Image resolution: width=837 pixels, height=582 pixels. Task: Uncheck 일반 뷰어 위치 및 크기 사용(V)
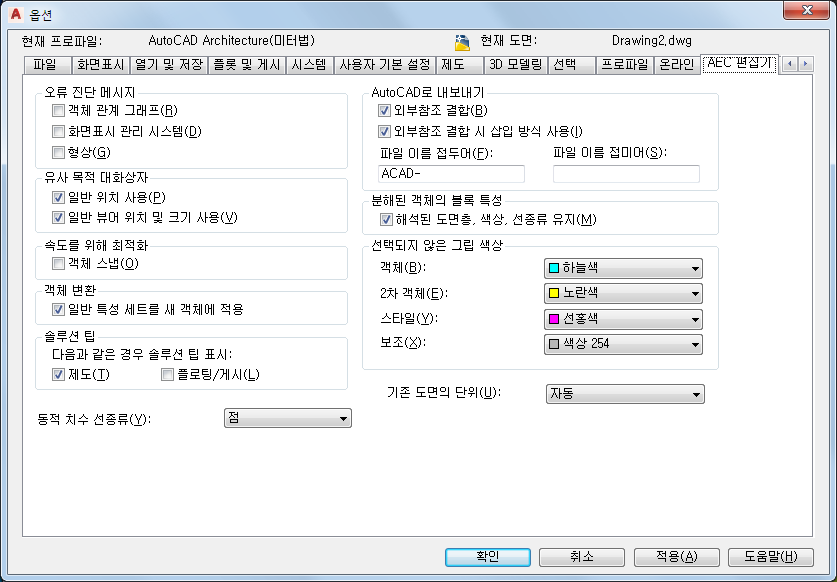[58, 218]
